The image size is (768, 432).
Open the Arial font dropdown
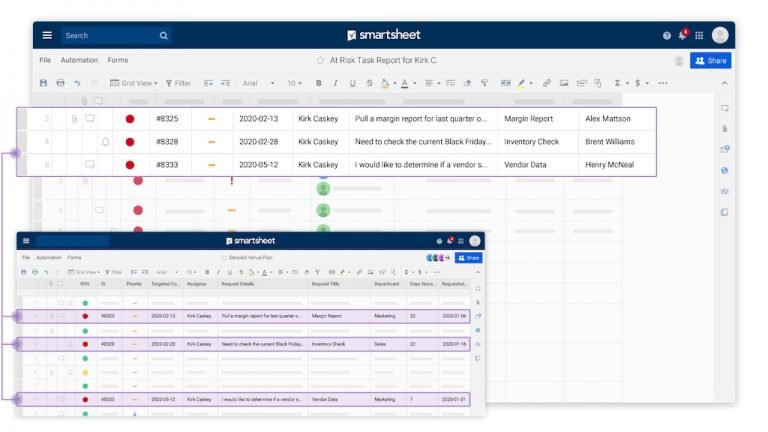click(259, 83)
